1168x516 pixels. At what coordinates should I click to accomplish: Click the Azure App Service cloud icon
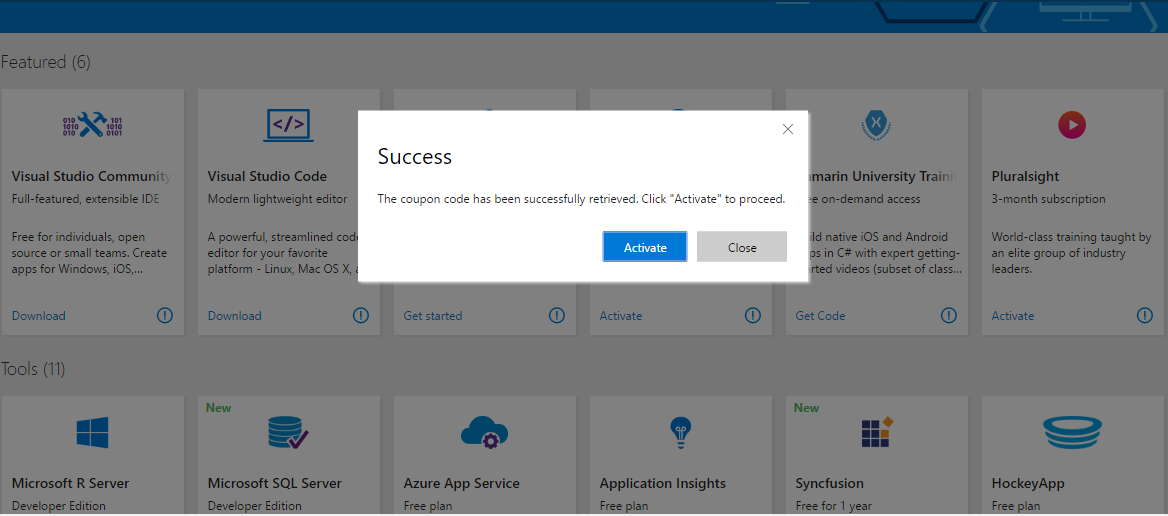(484, 432)
